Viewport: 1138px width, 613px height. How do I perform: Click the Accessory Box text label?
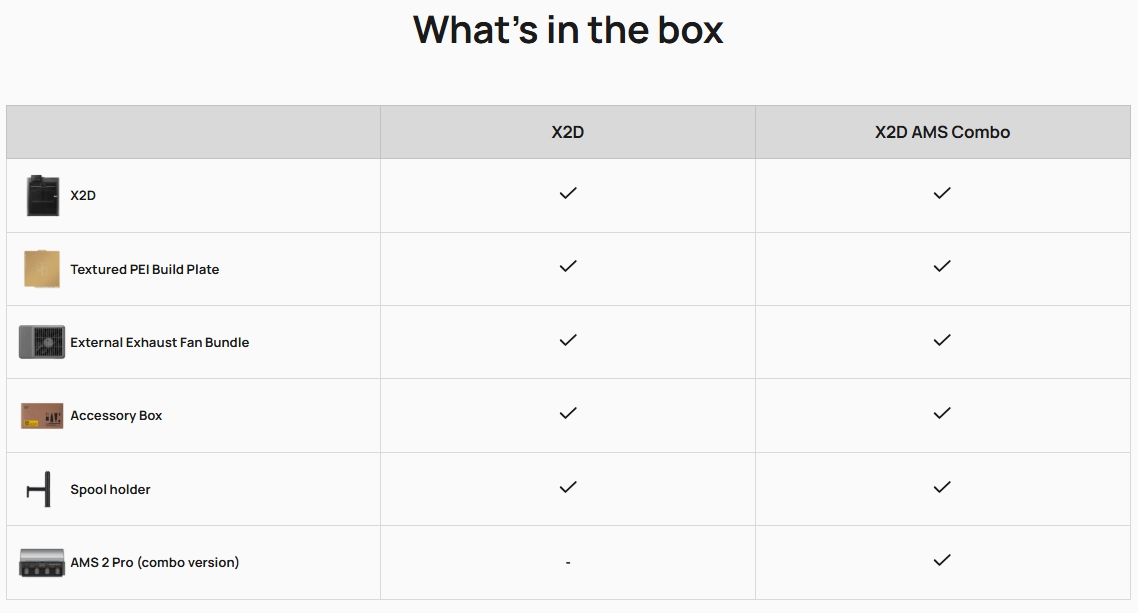pyautogui.click(x=116, y=416)
